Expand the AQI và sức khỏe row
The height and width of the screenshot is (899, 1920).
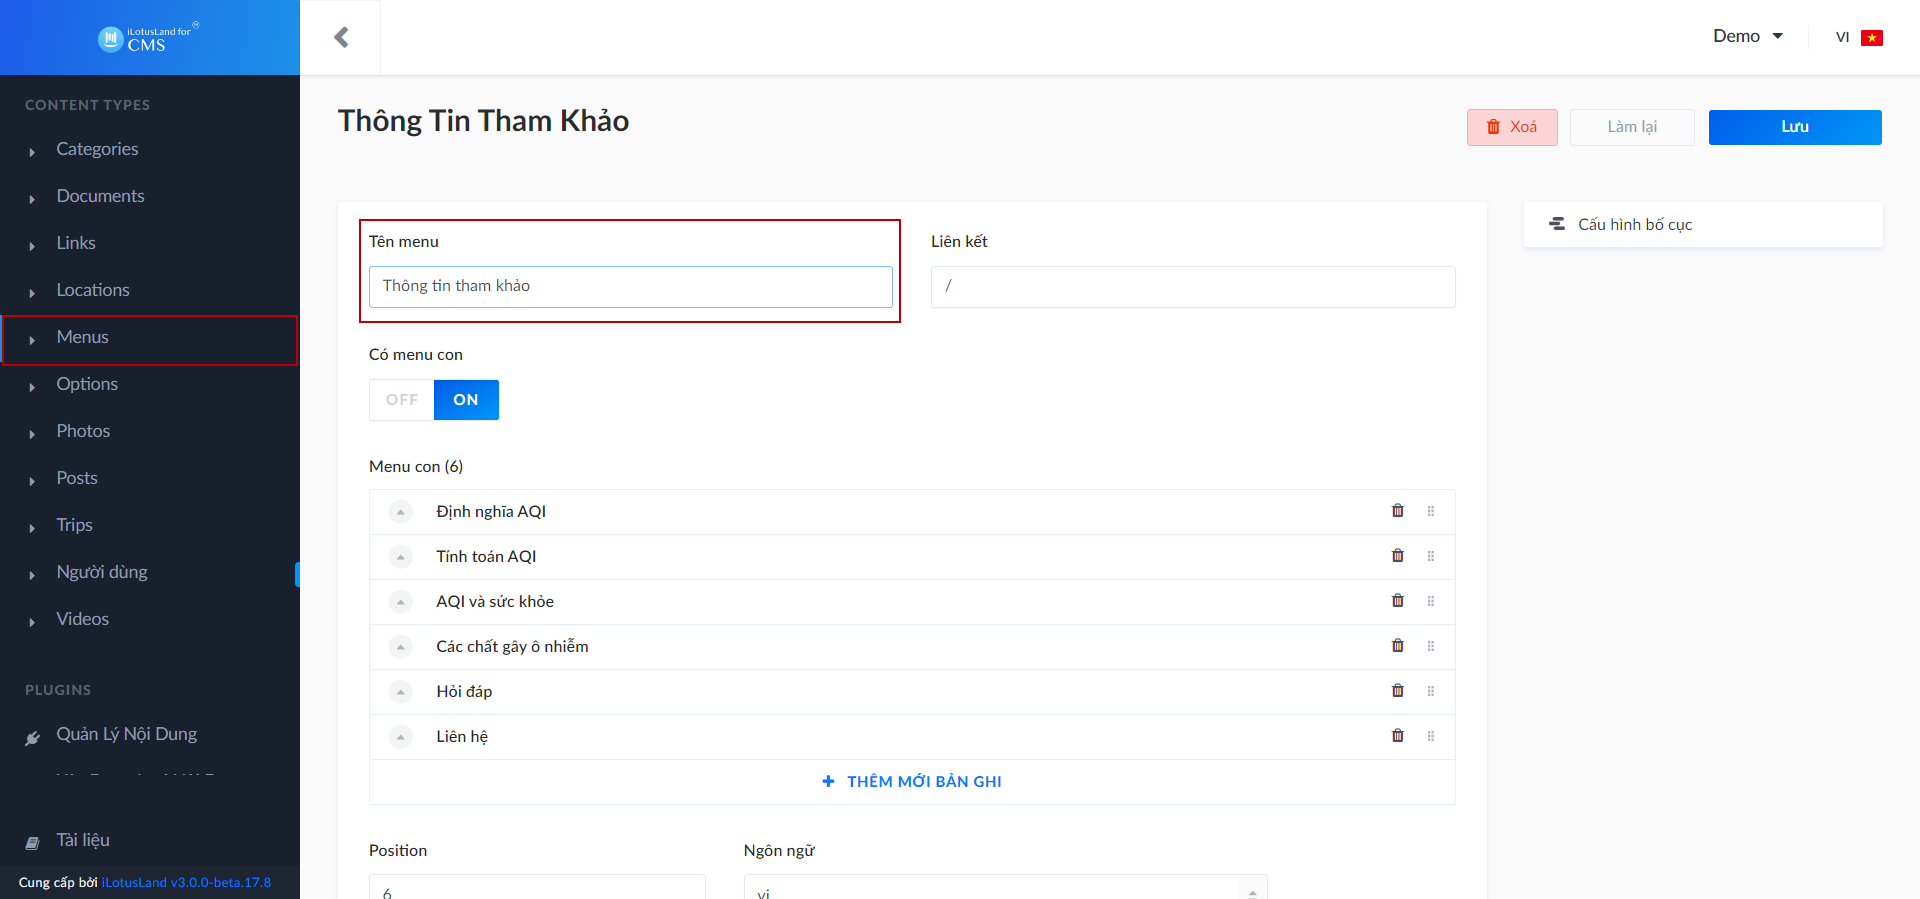(x=401, y=602)
